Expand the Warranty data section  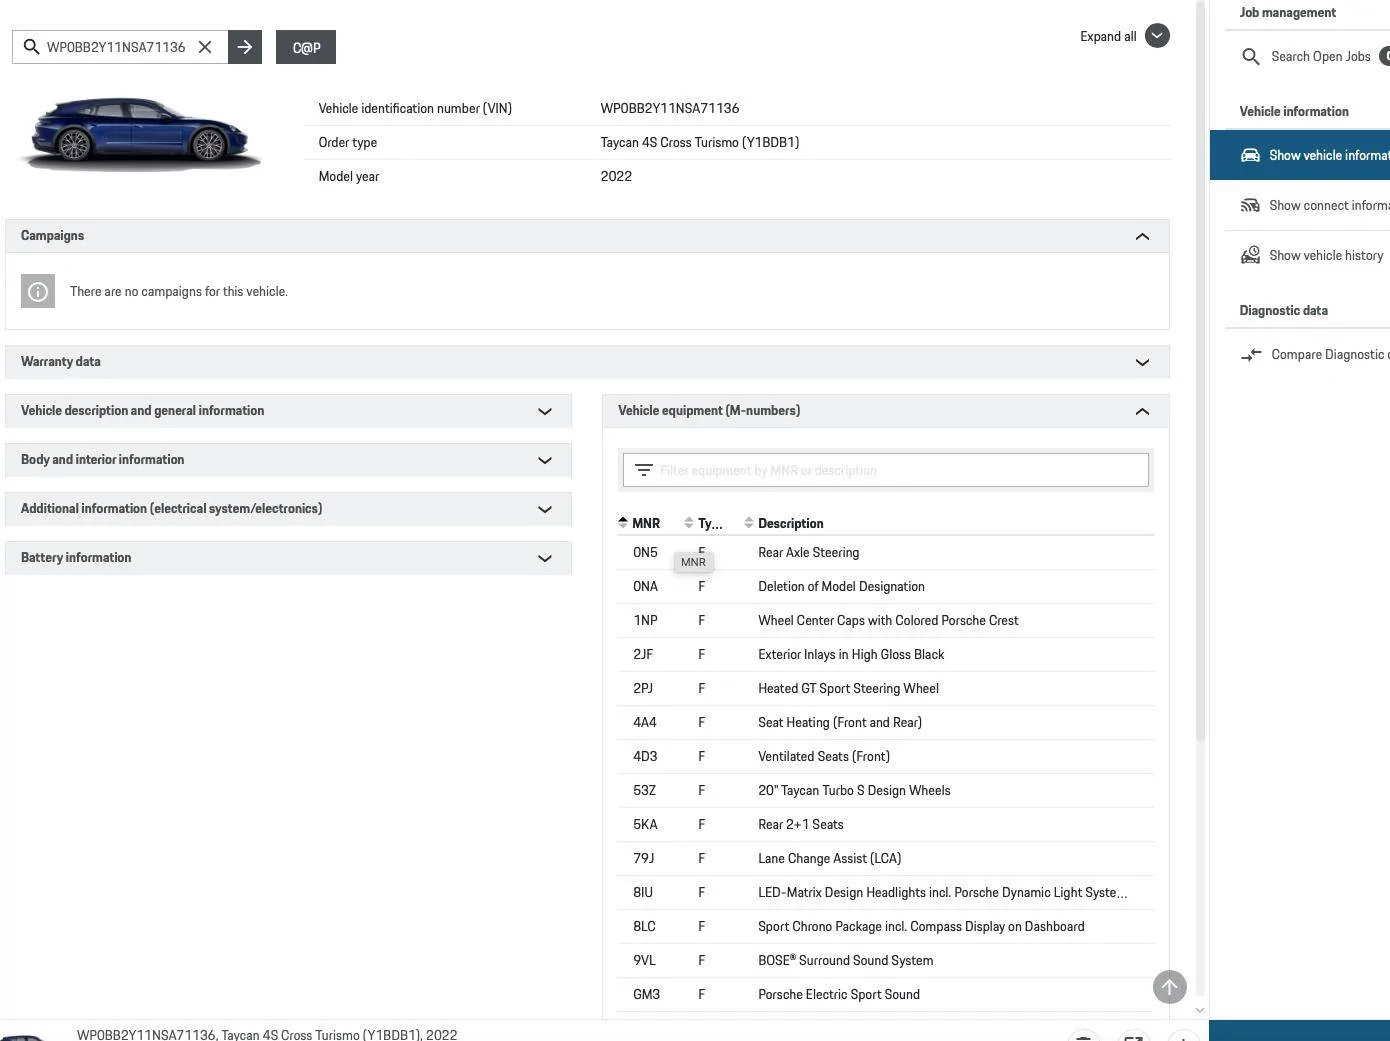click(x=1142, y=362)
